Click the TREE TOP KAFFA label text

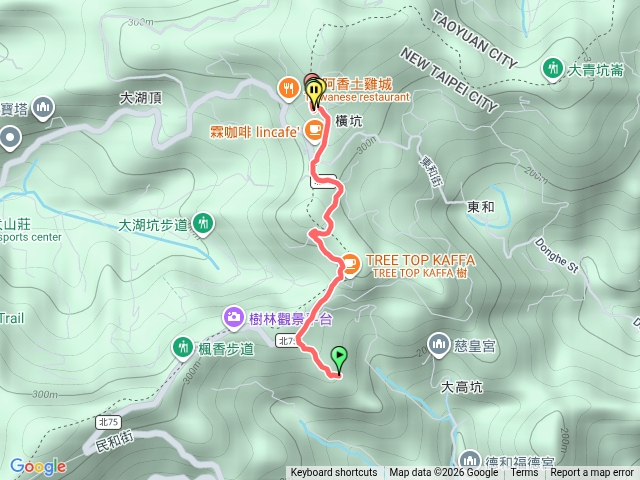pyautogui.click(x=420, y=260)
